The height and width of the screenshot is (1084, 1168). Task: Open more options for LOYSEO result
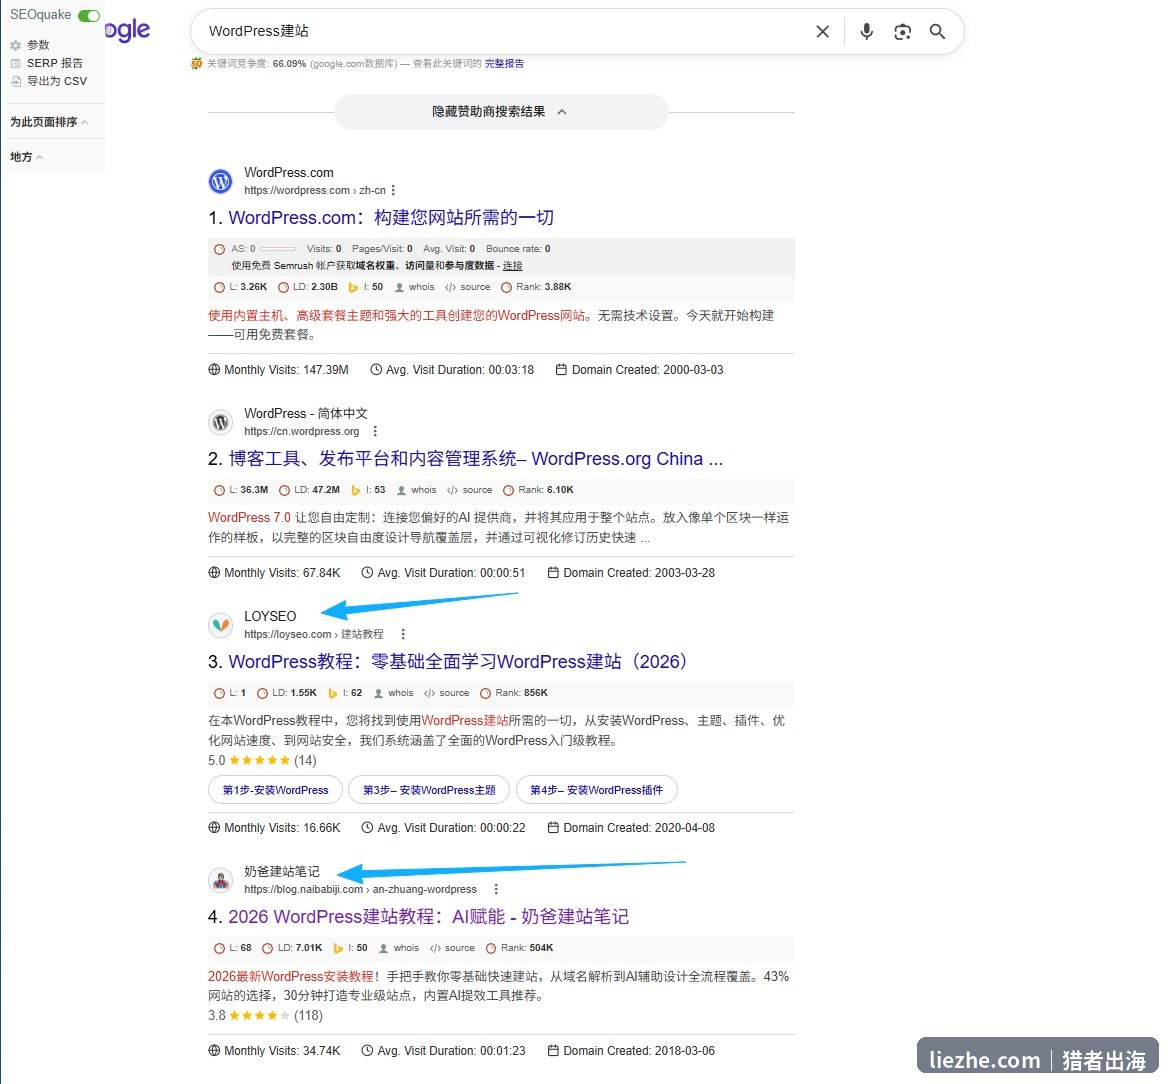[x=403, y=635]
